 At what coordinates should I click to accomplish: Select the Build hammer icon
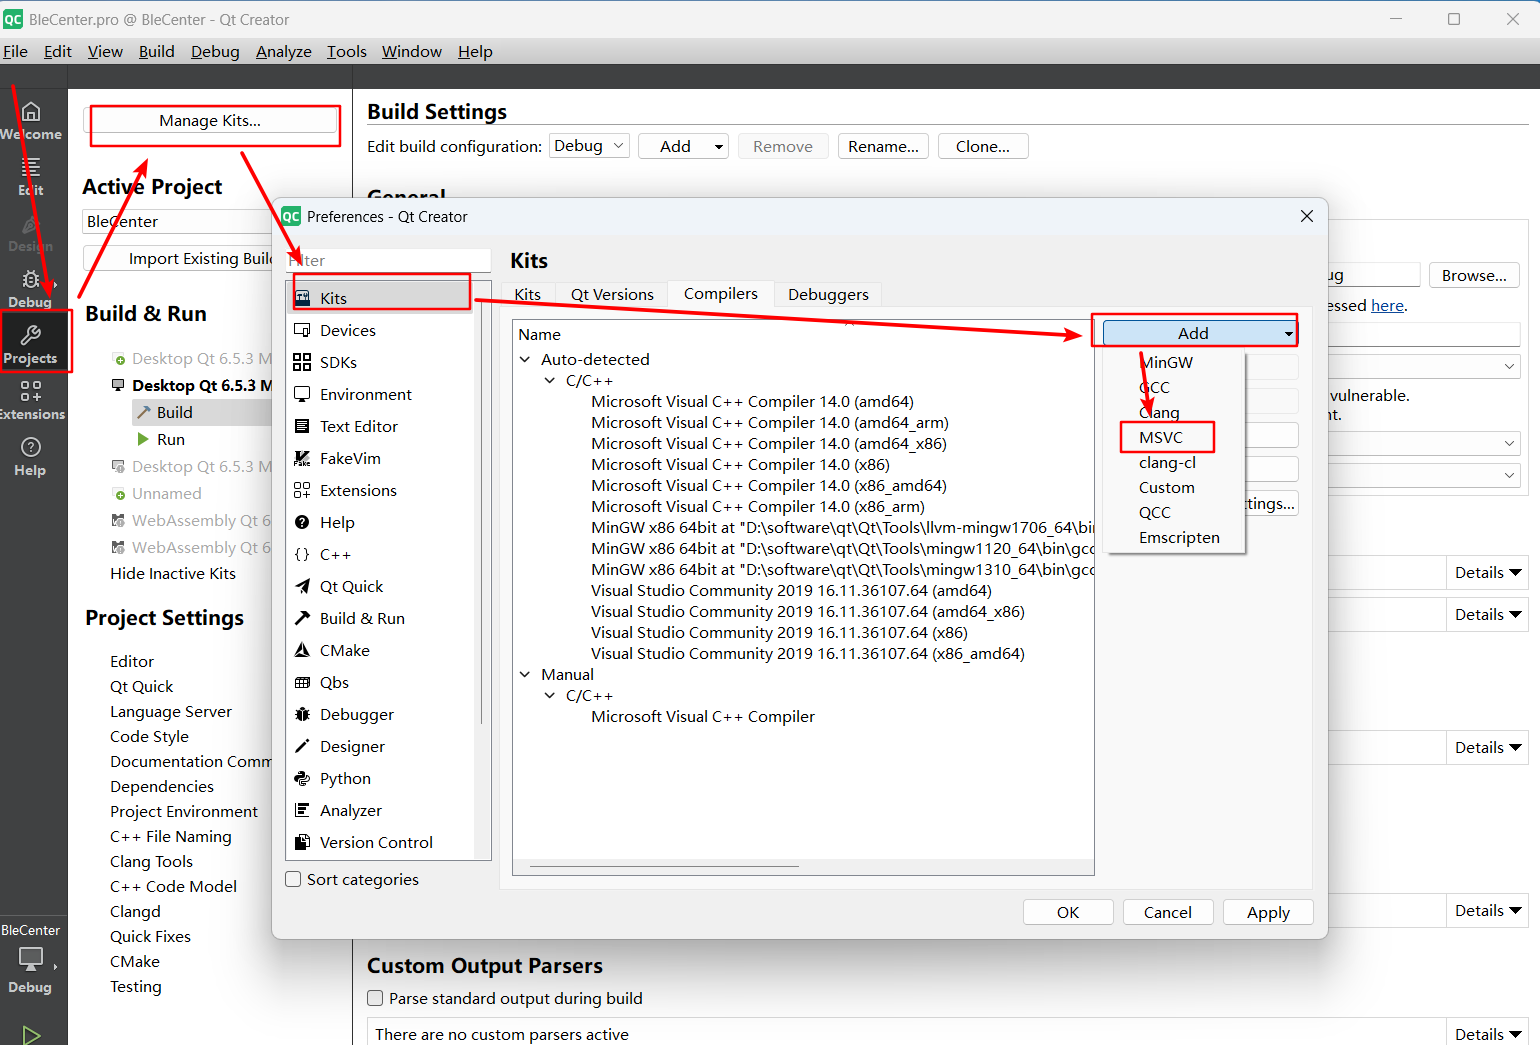click(x=143, y=411)
